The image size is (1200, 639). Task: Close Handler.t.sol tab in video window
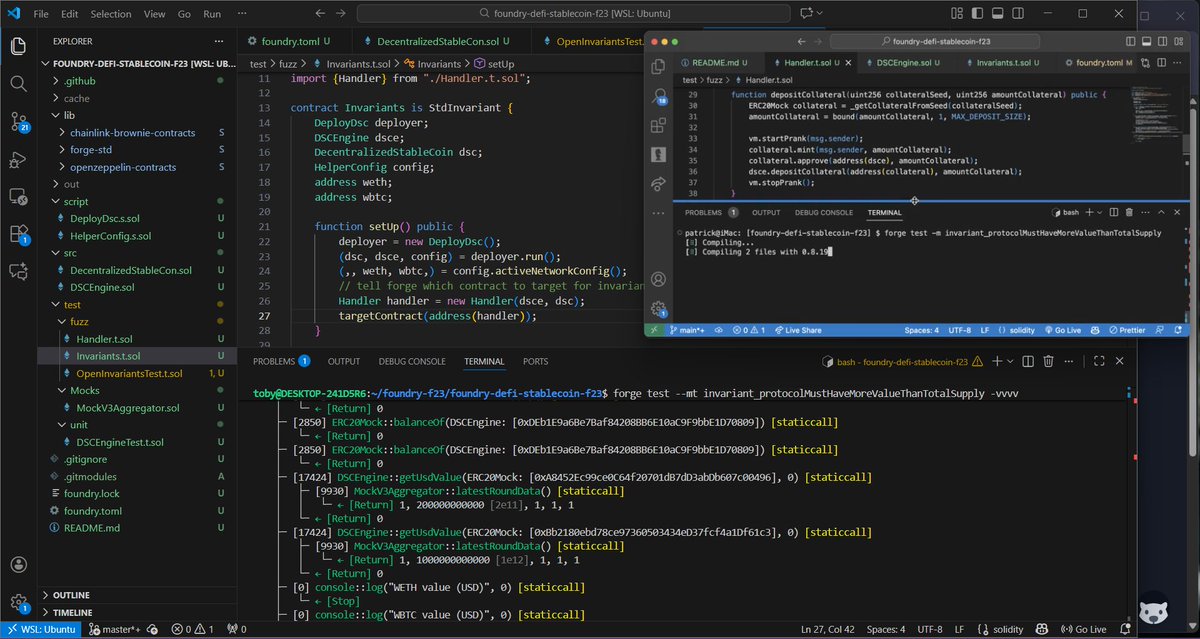pyautogui.click(x=849, y=61)
